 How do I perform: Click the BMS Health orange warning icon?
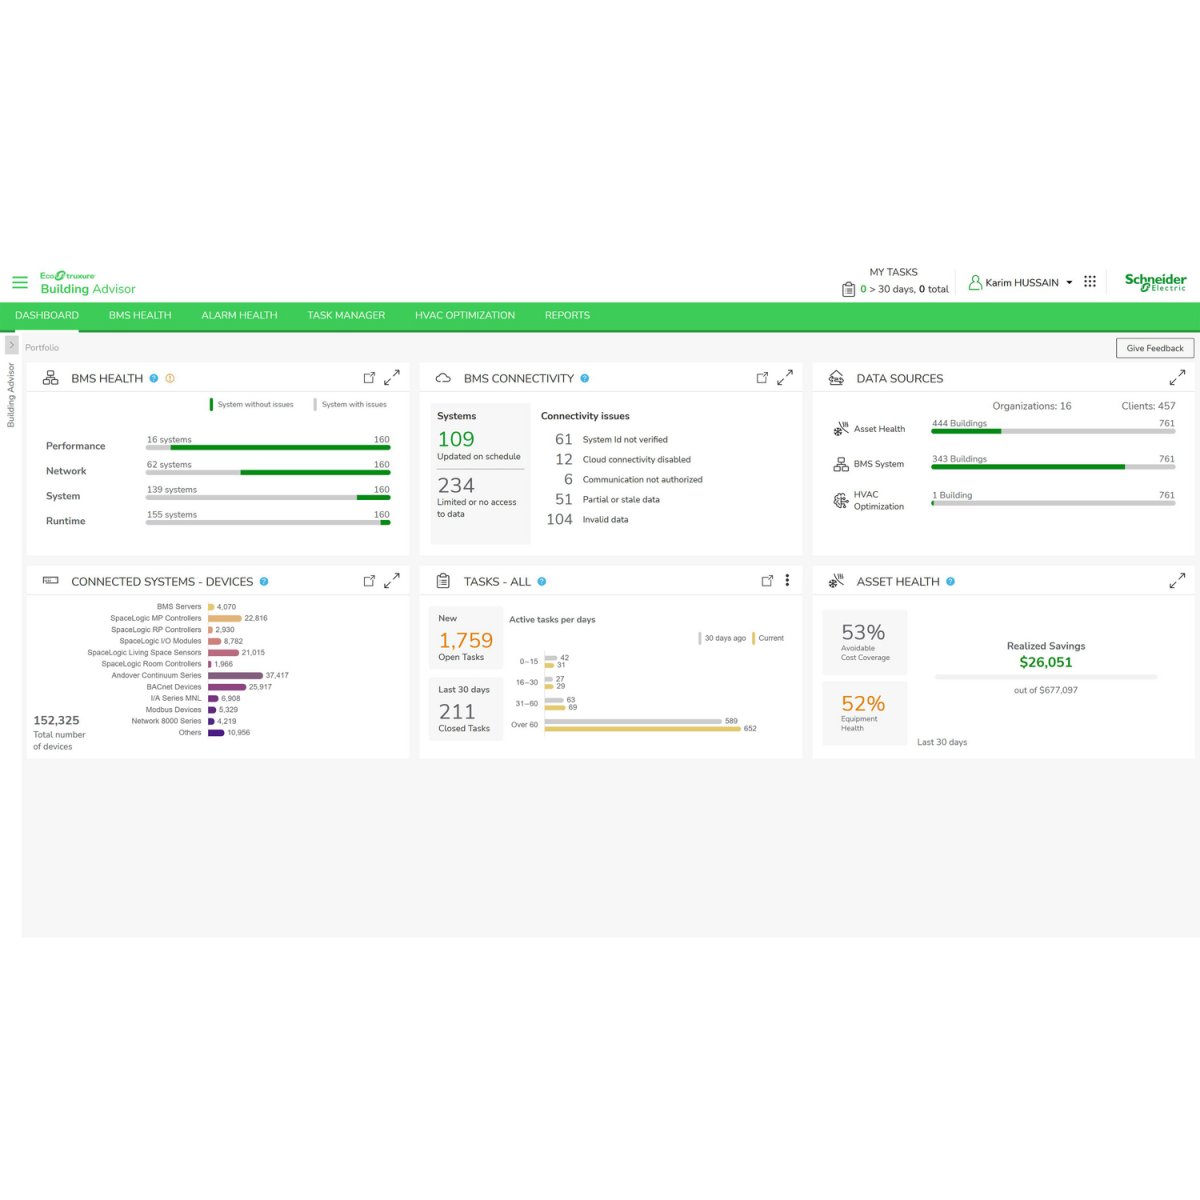[170, 378]
